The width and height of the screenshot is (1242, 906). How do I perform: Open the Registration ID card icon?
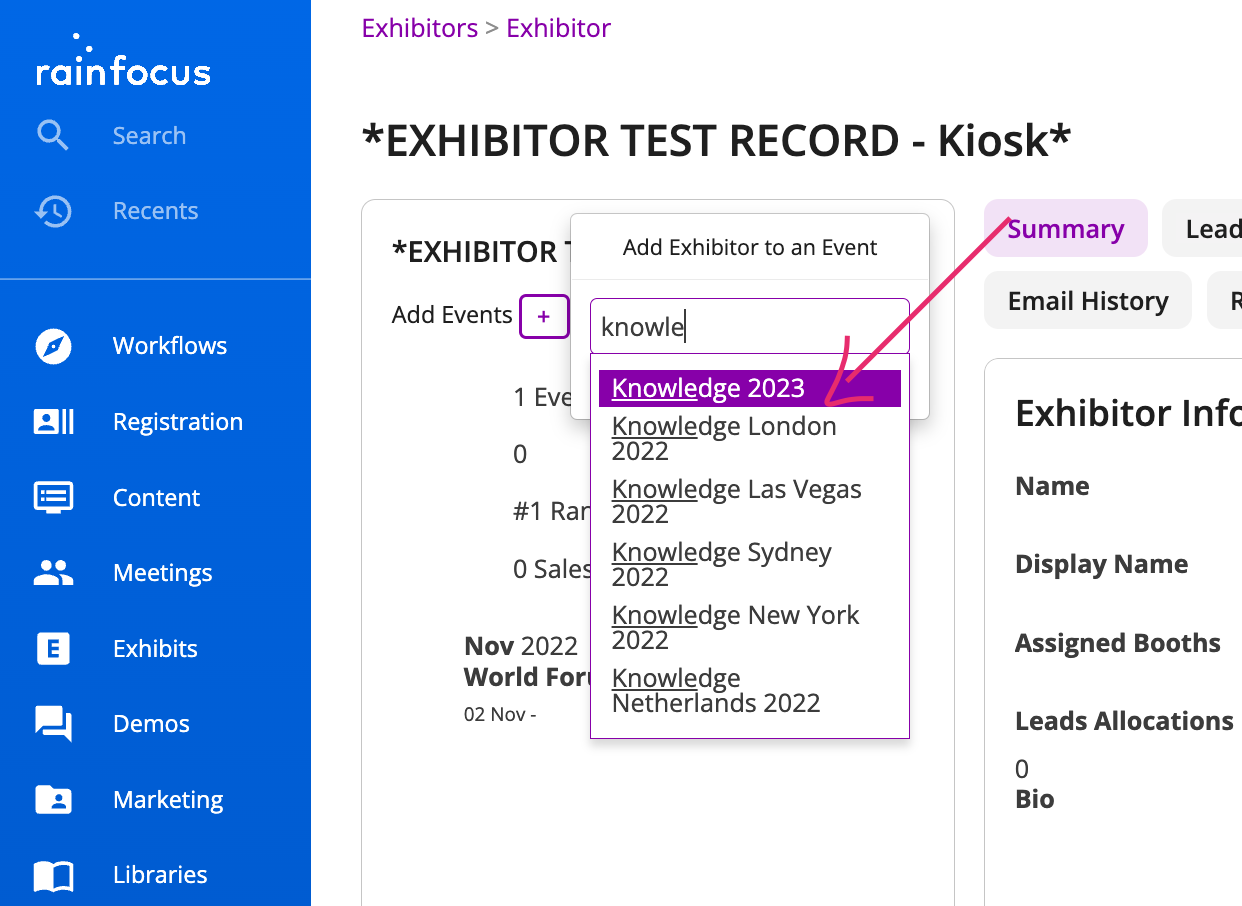(53, 422)
